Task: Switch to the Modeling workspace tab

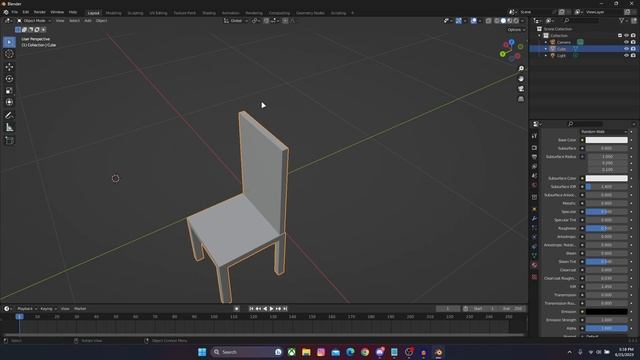Action: coord(113,13)
